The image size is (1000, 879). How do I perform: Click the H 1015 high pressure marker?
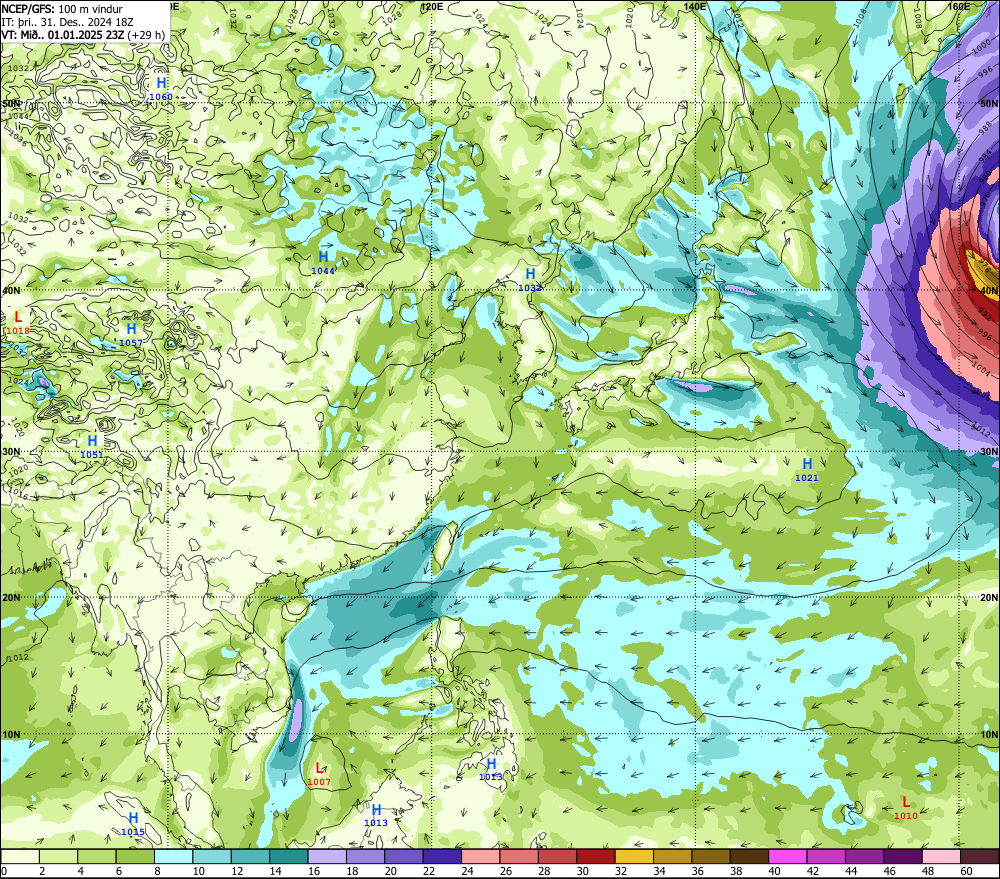133,824
